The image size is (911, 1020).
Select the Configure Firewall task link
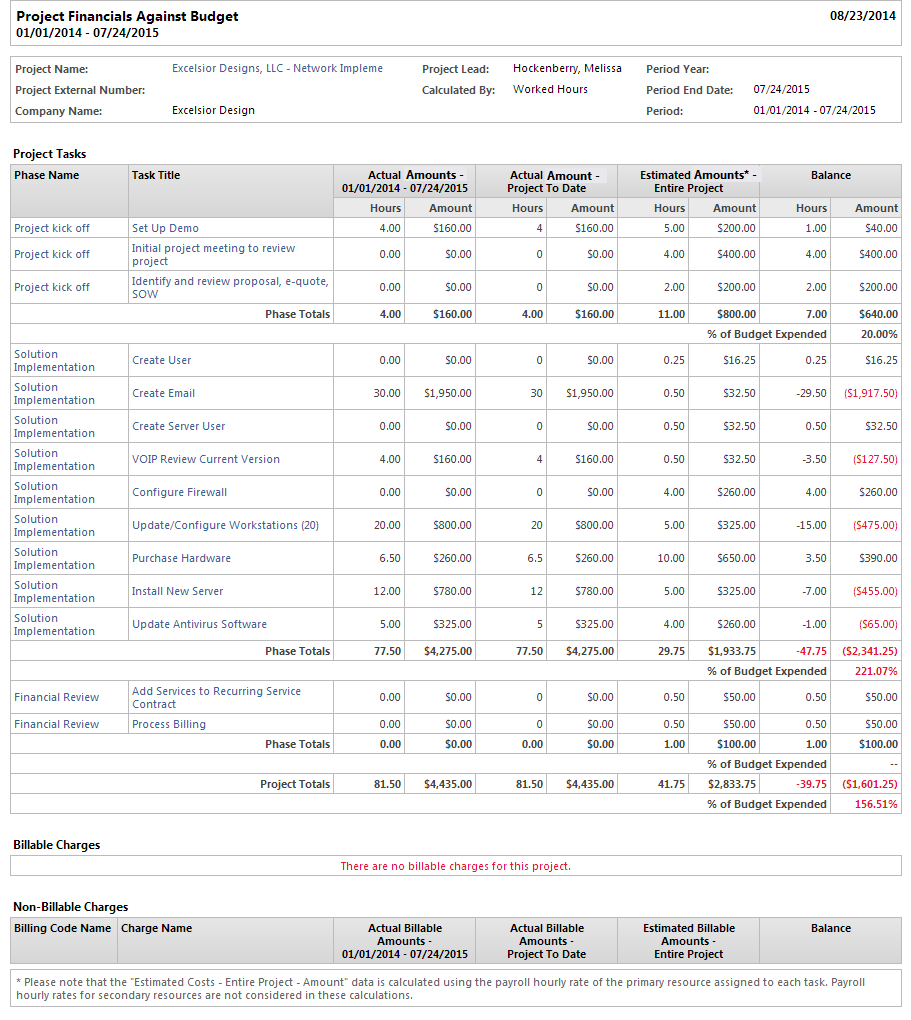[179, 492]
